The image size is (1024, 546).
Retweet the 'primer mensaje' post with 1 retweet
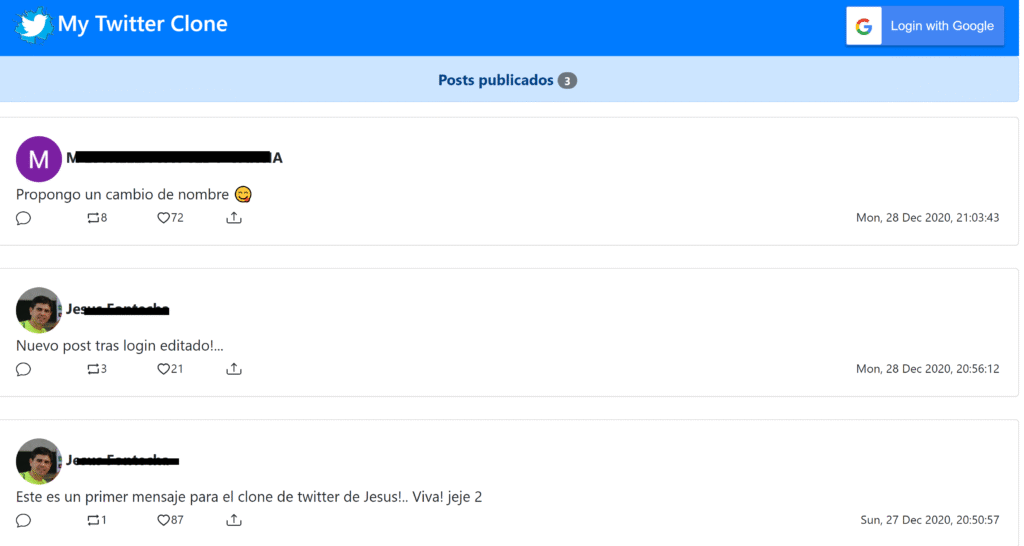tap(94, 520)
